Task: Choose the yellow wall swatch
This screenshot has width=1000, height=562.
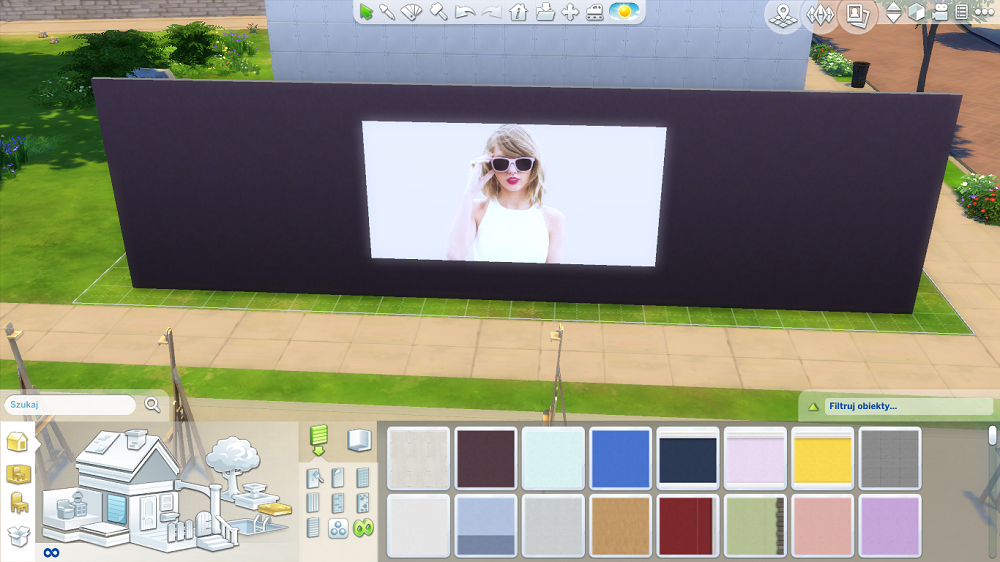Action: 822,458
